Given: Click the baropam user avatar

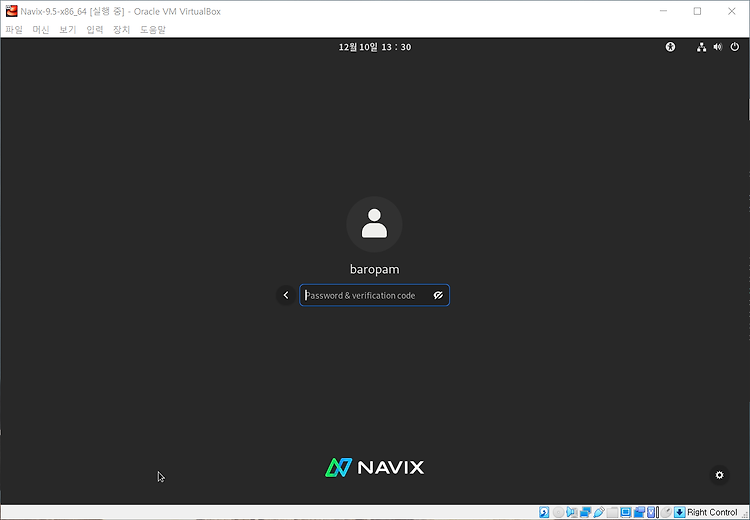Looking at the screenshot, I should 374,224.
